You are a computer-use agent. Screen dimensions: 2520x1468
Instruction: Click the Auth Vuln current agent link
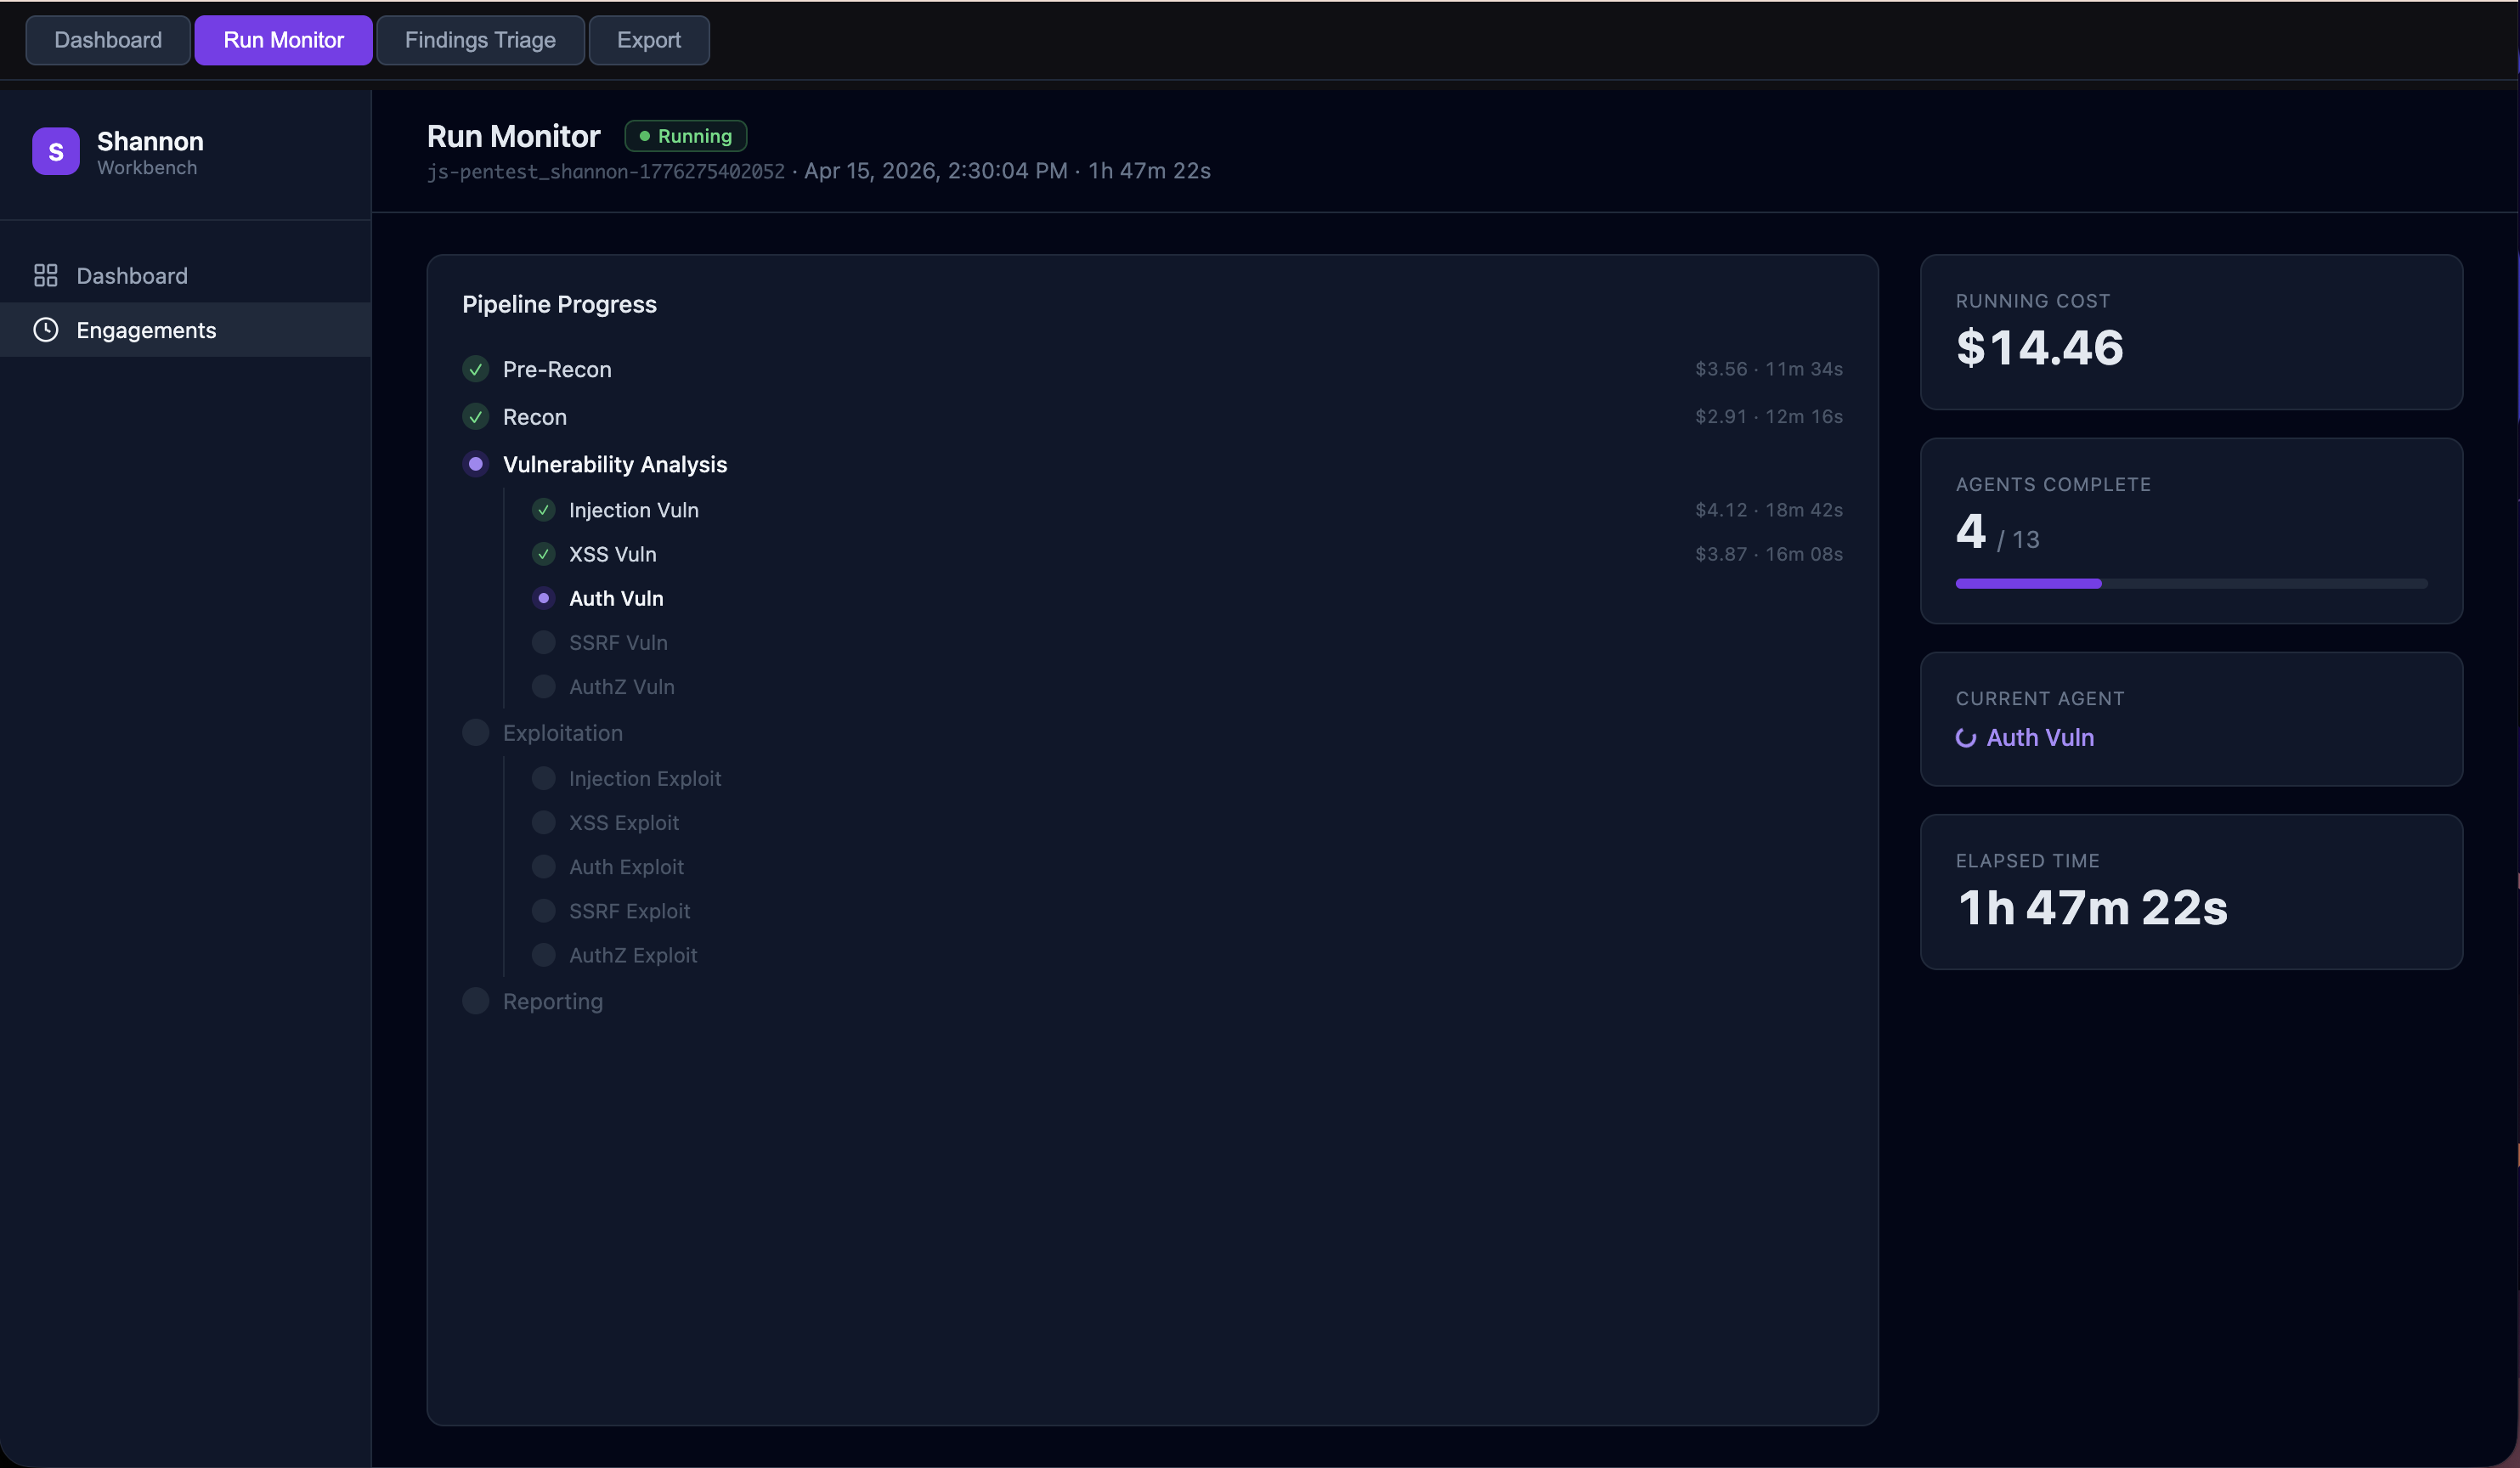click(2040, 738)
